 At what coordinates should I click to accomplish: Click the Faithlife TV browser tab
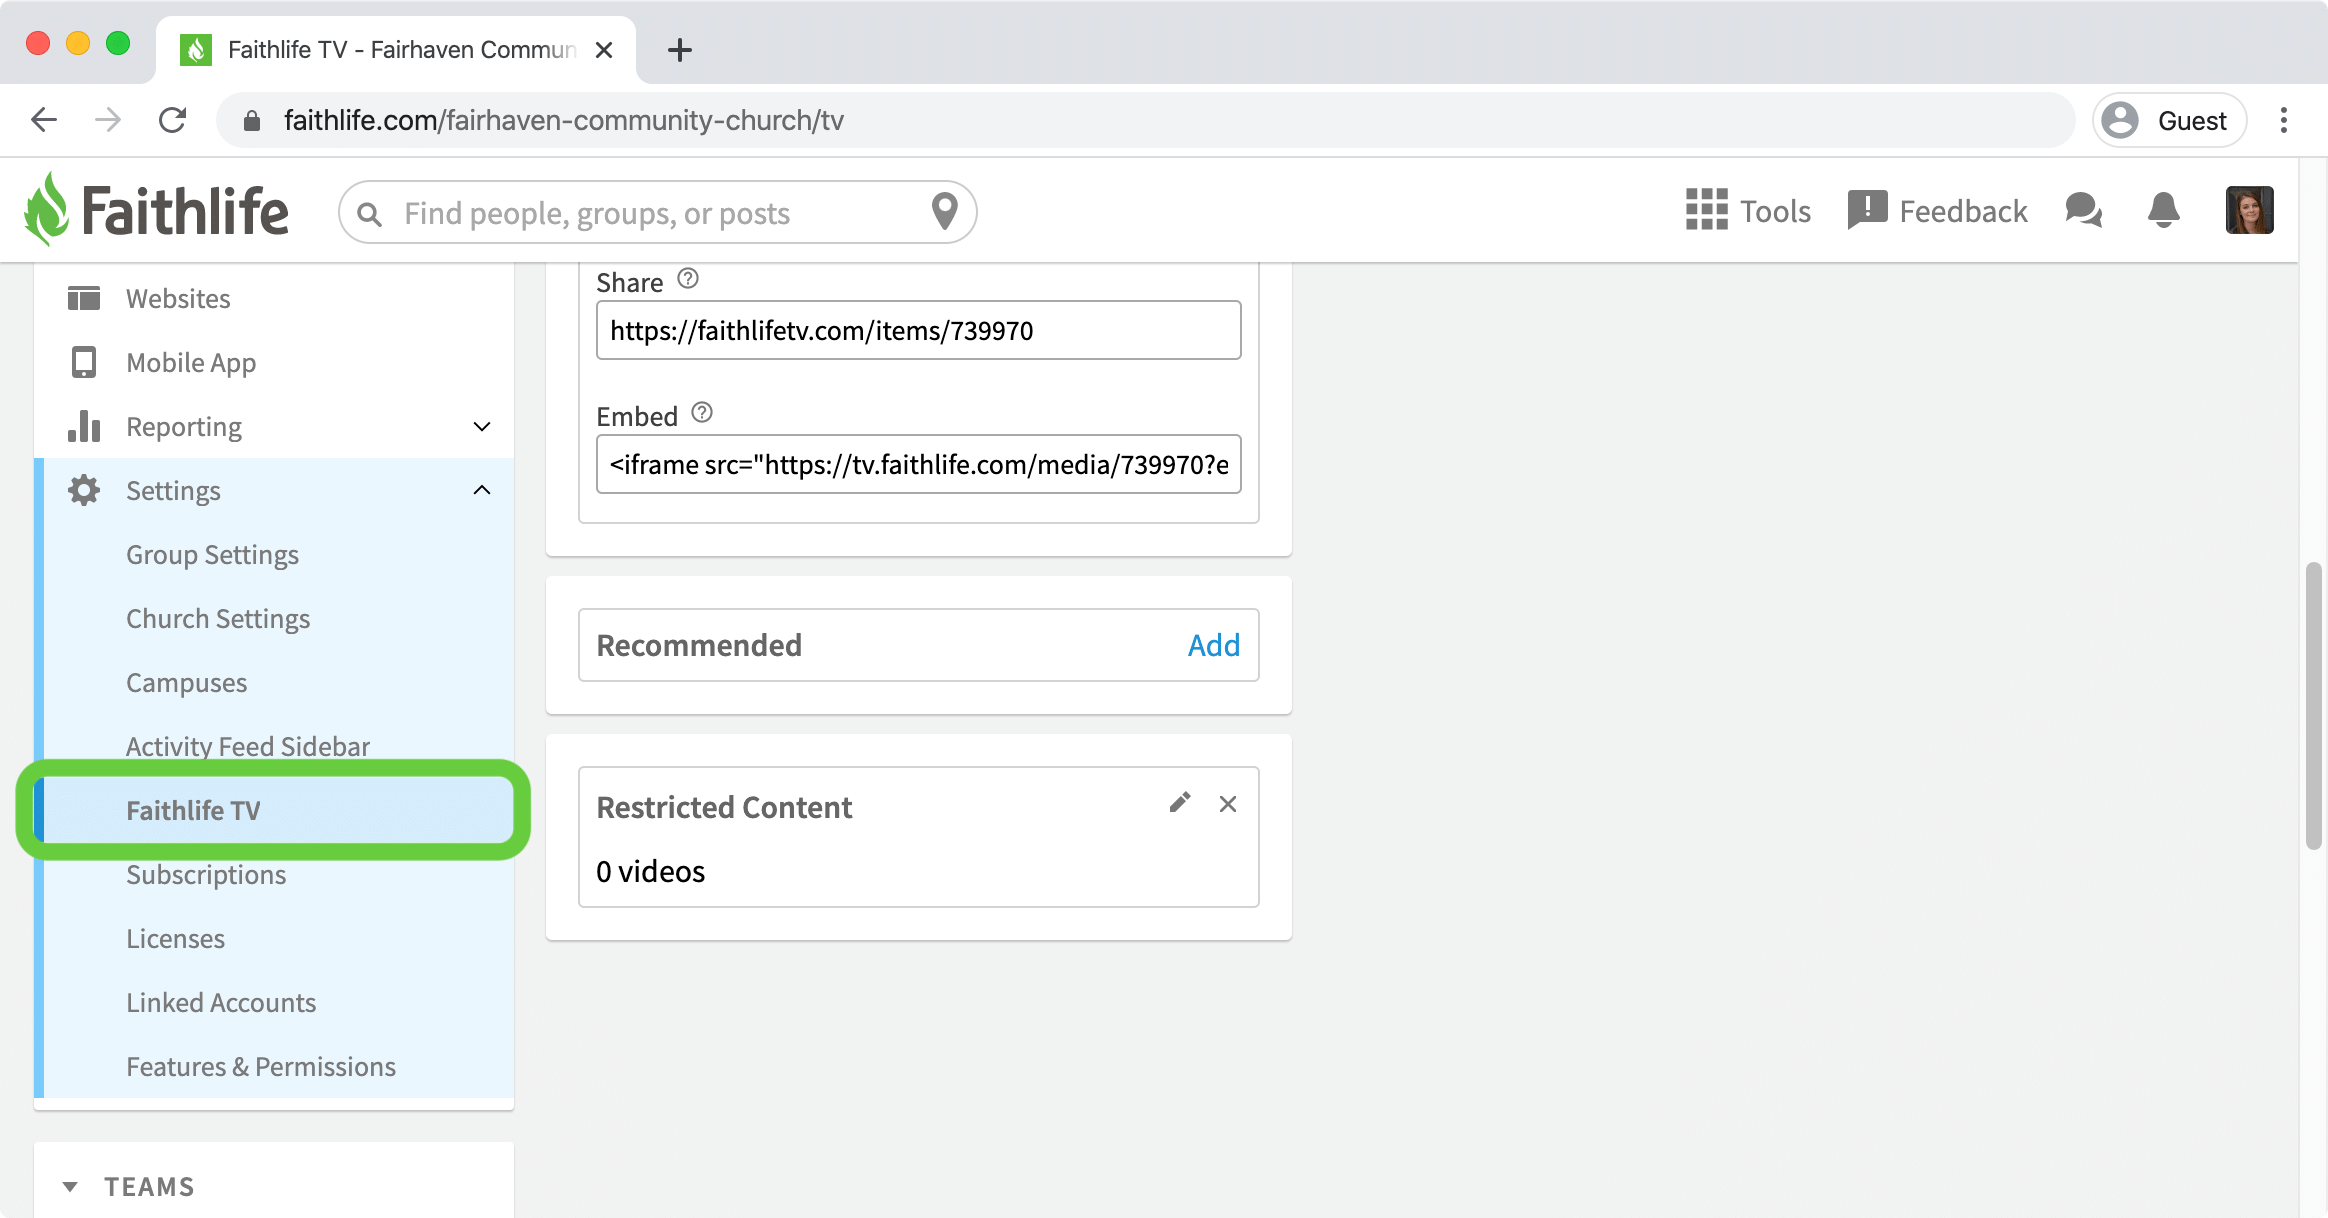coord(396,50)
